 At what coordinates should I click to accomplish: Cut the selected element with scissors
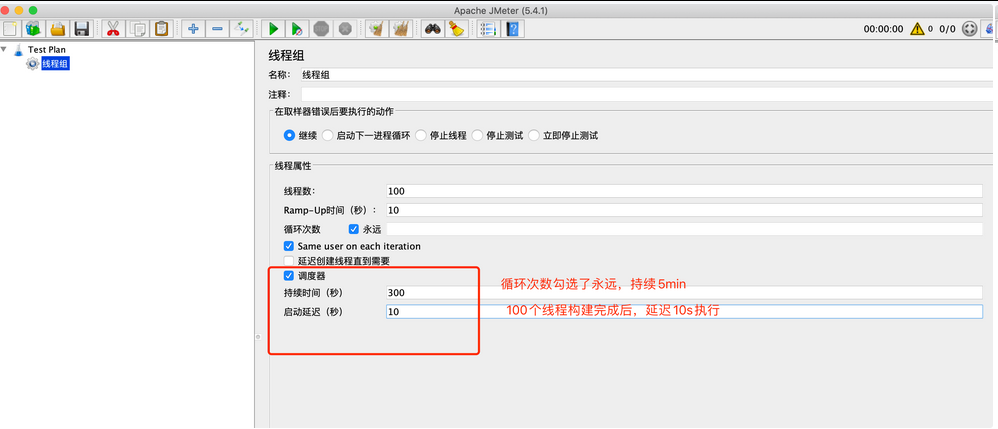[113, 29]
